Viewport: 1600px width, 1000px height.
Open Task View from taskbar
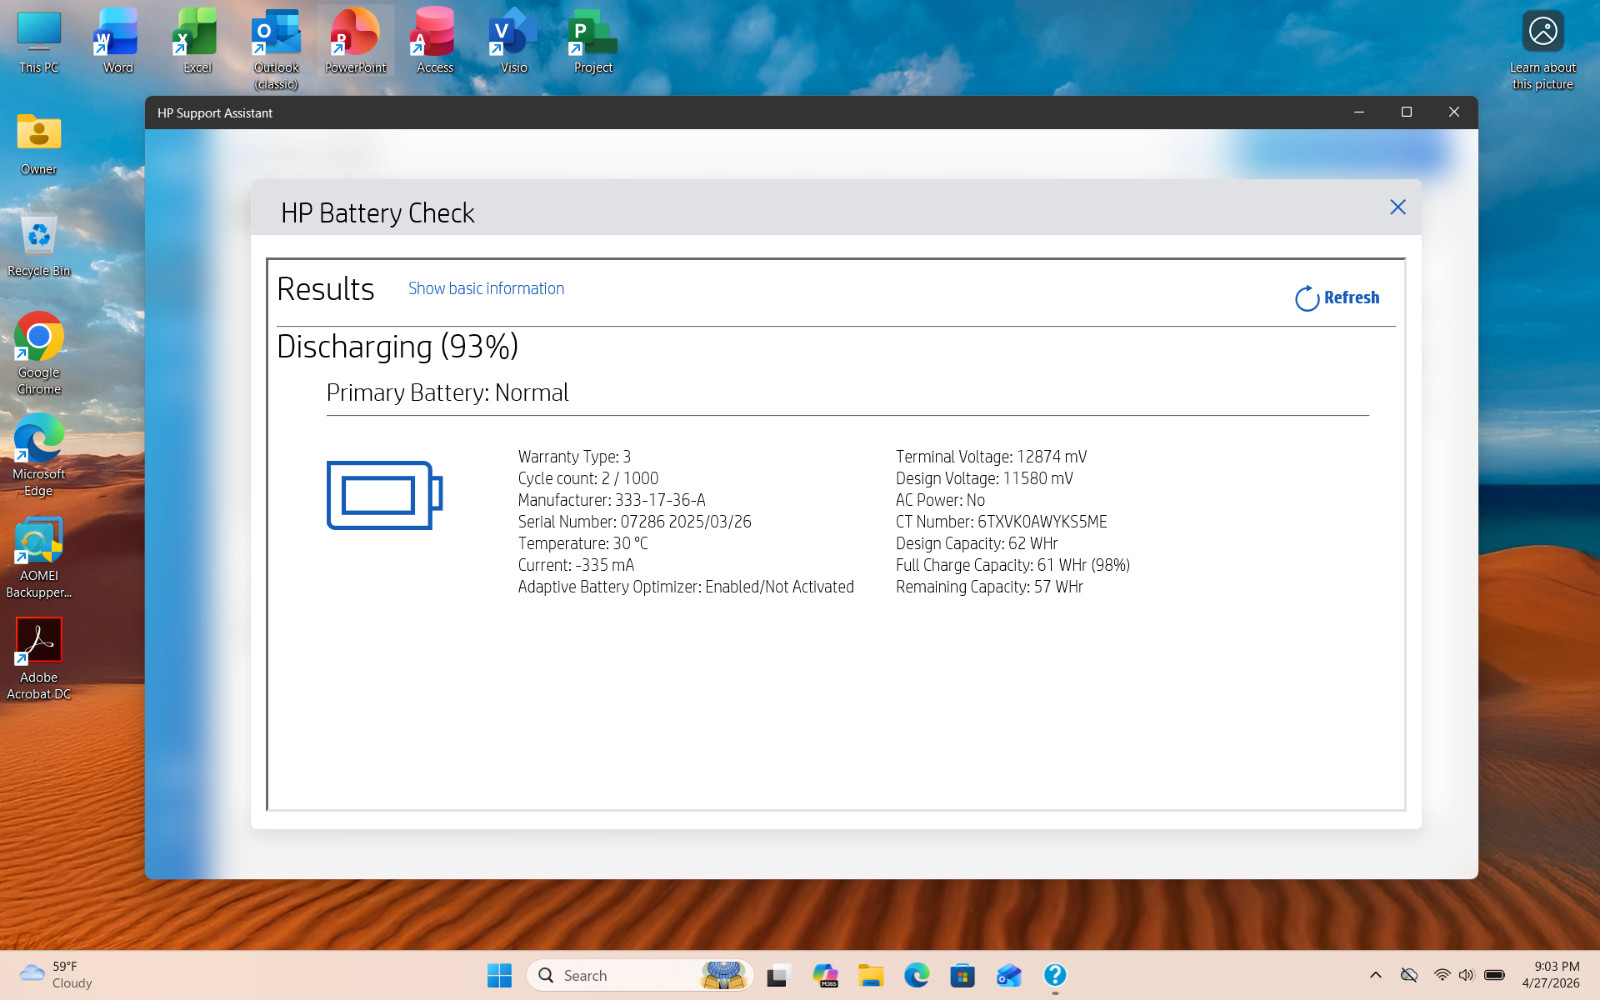[x=778, y=975]
